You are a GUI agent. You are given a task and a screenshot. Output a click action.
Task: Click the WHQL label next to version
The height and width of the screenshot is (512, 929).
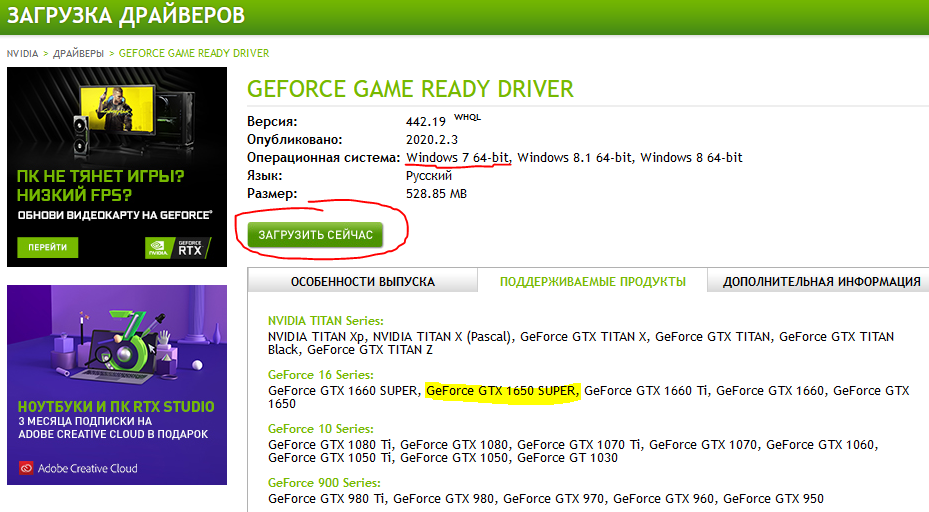tap(467, 117)
